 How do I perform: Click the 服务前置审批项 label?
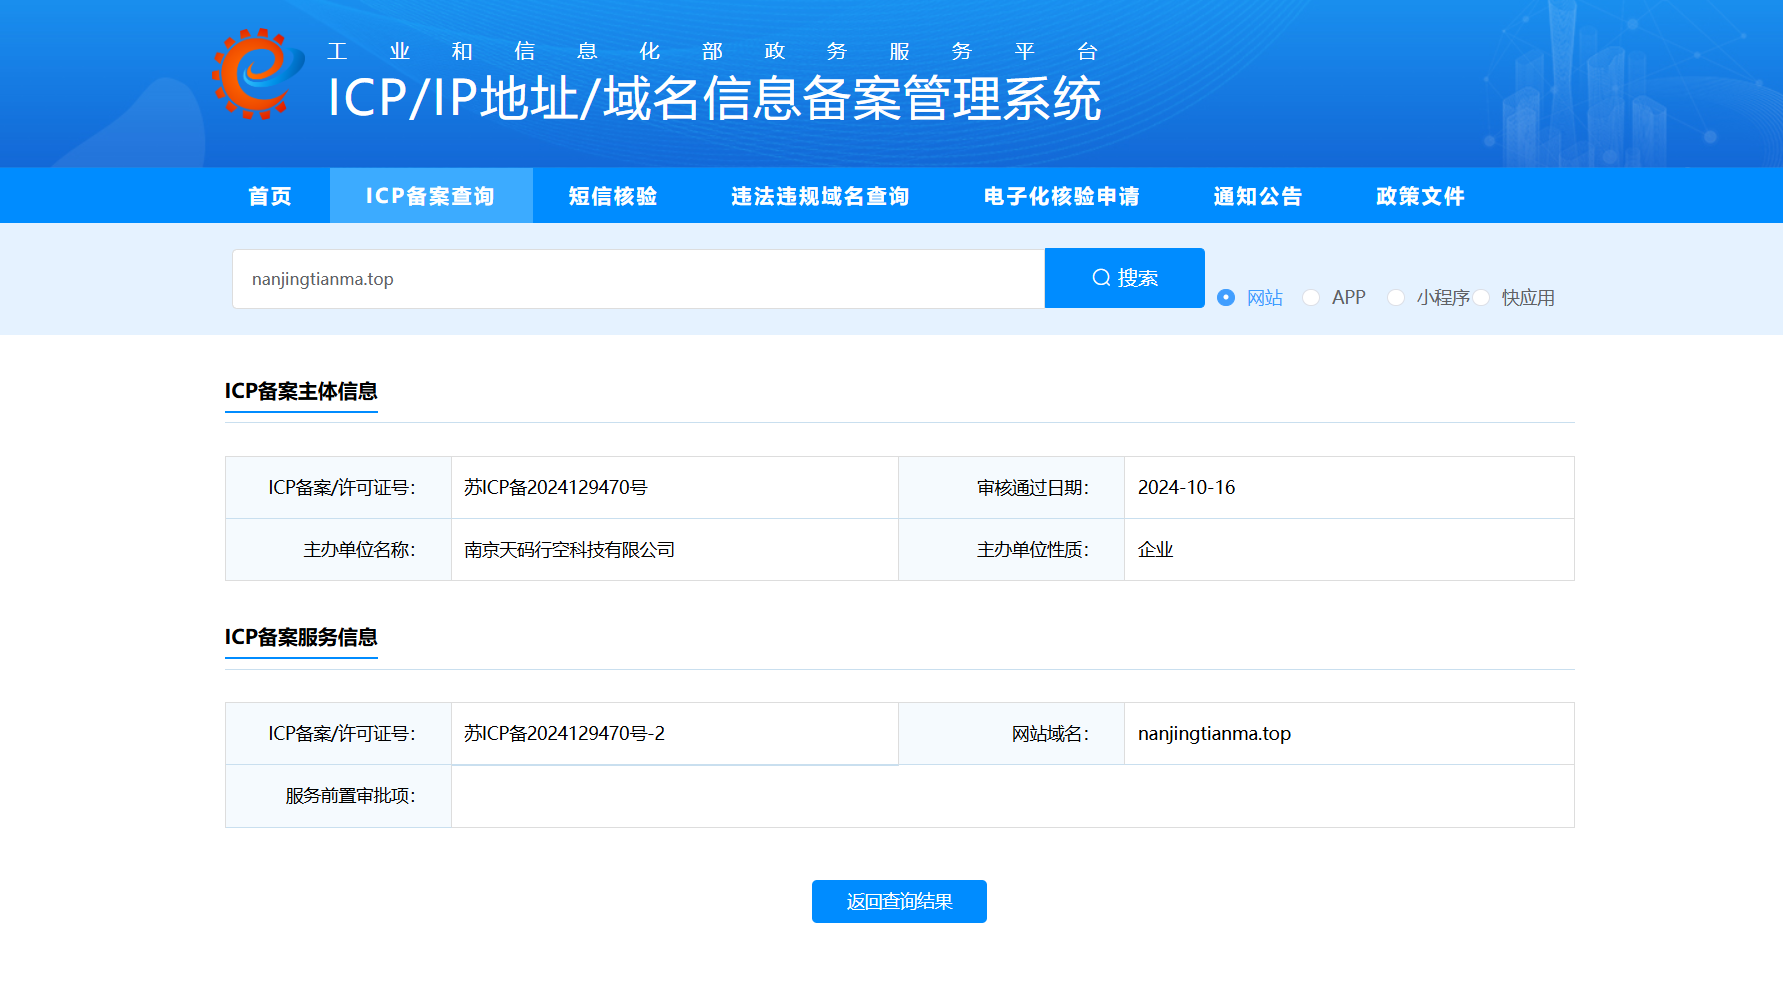point(350,796)
